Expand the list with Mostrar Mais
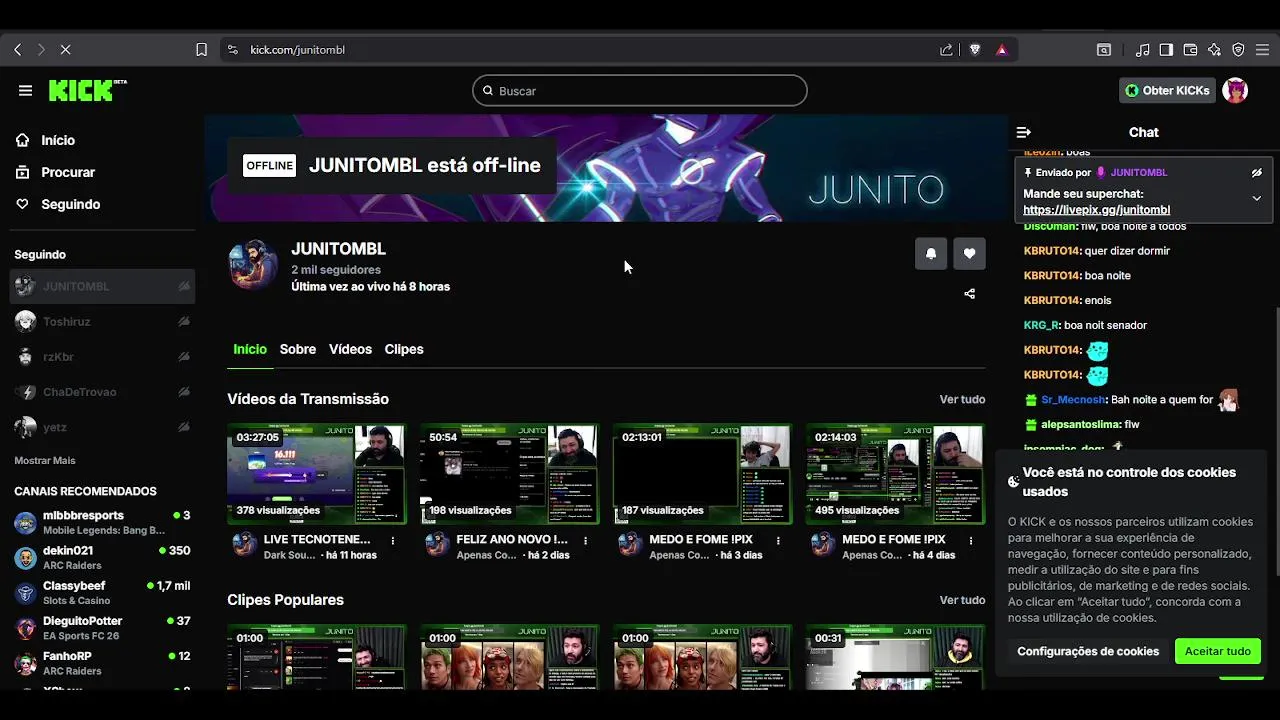 click(45, 460)
